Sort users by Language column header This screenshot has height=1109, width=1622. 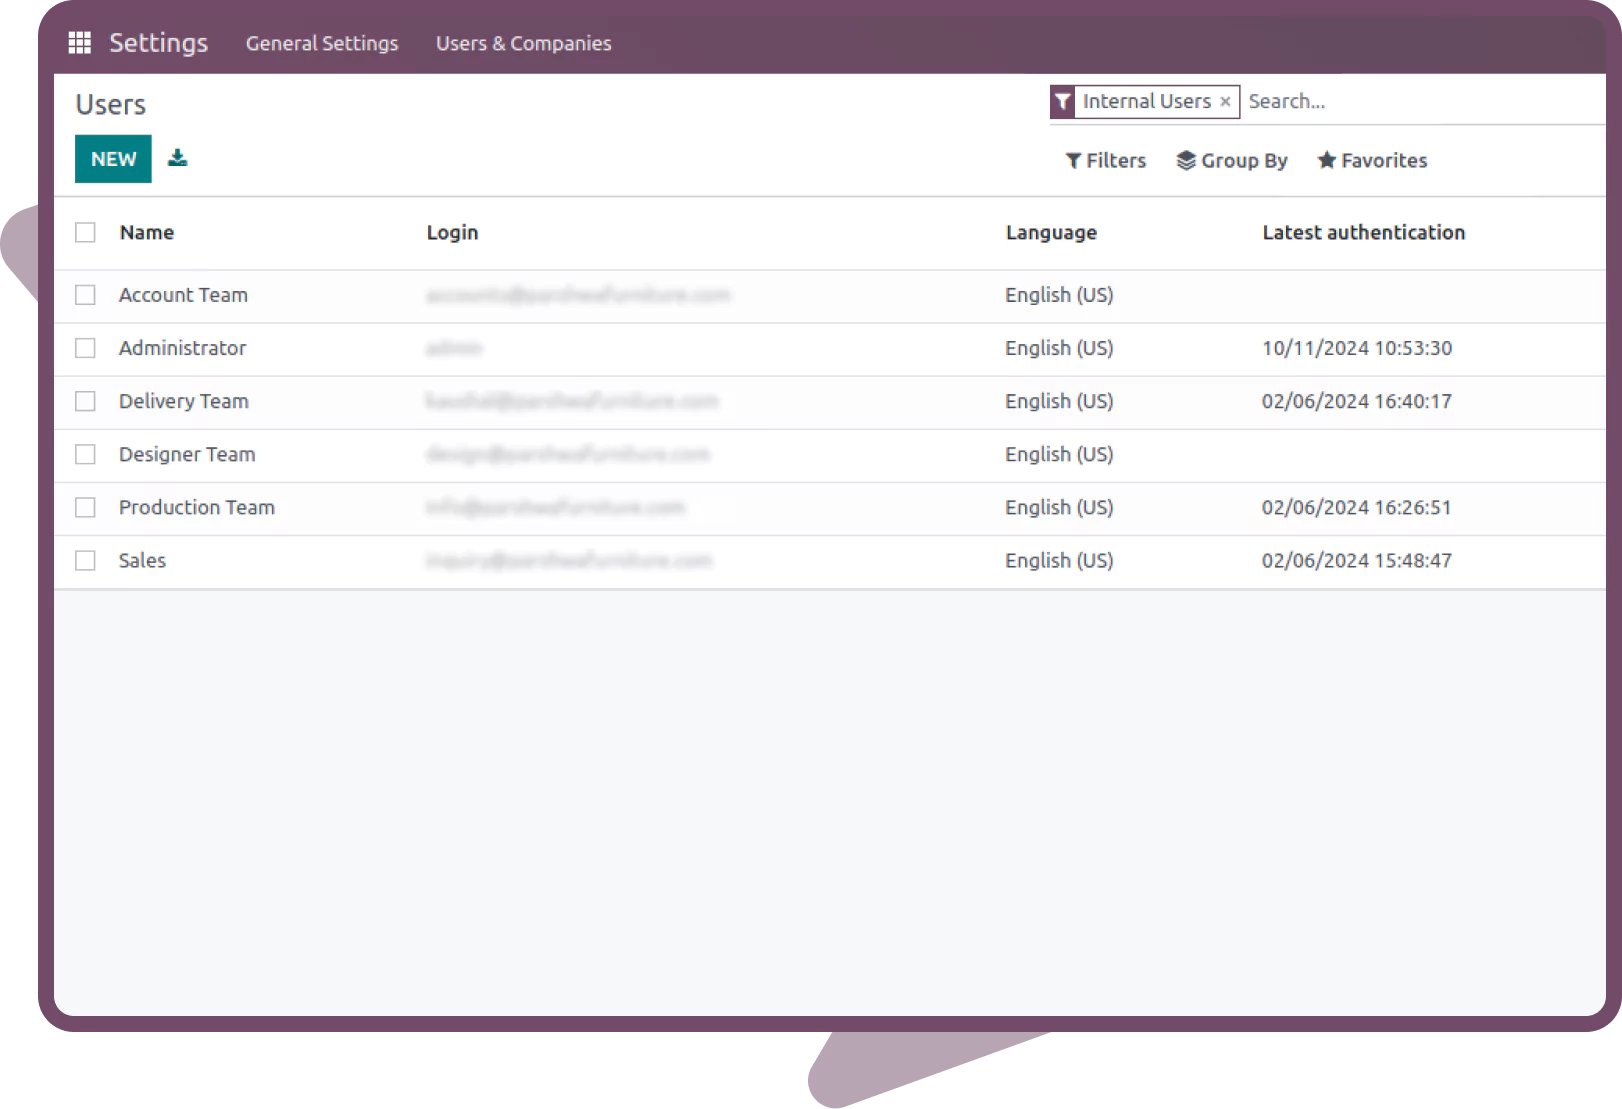pyautogui.click(x=1051, y=232)
